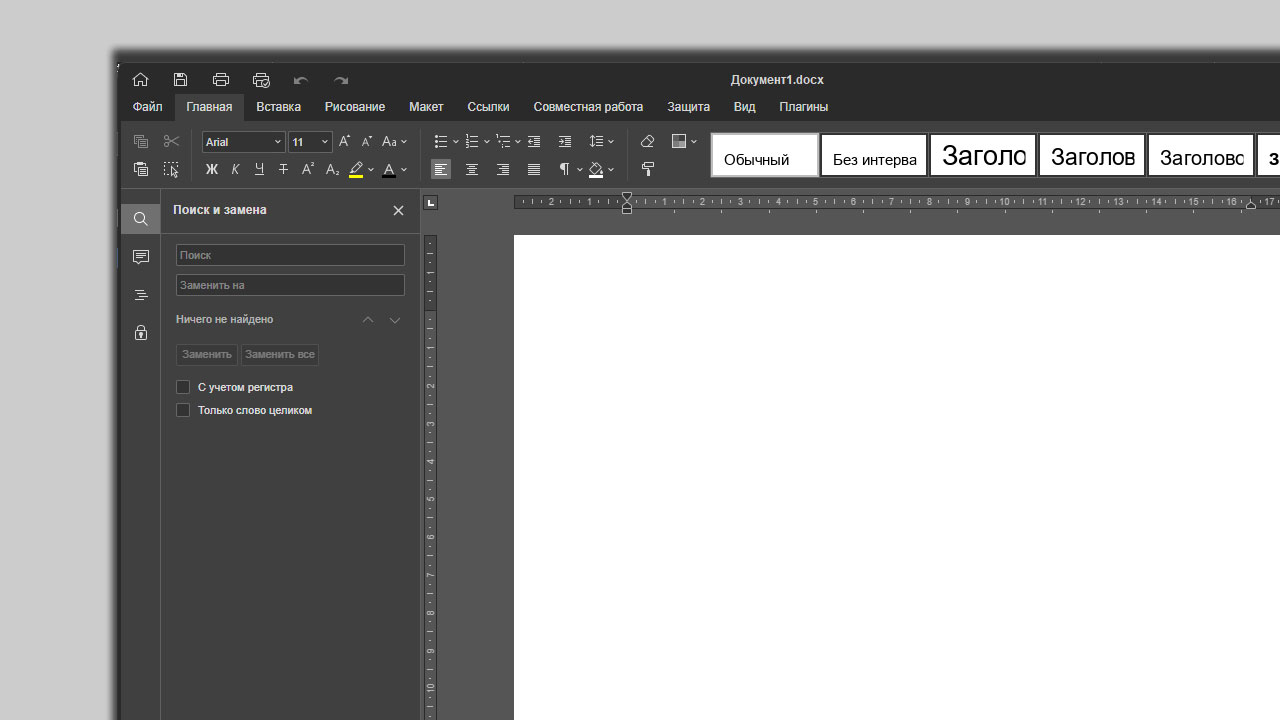Open the Comments panel in left sidebar
1280x720 pixels.
(141, 257)
